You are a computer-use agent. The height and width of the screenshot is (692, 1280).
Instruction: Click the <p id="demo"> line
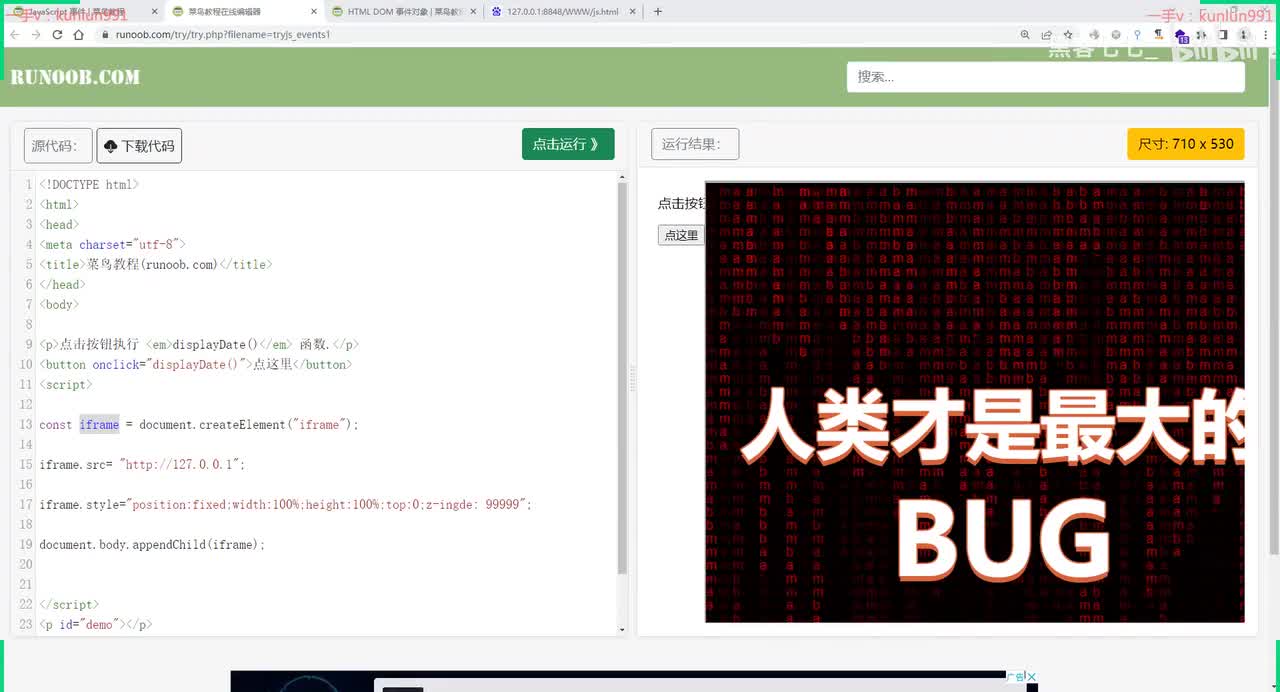pyautogui.click(x=96, y=625)
